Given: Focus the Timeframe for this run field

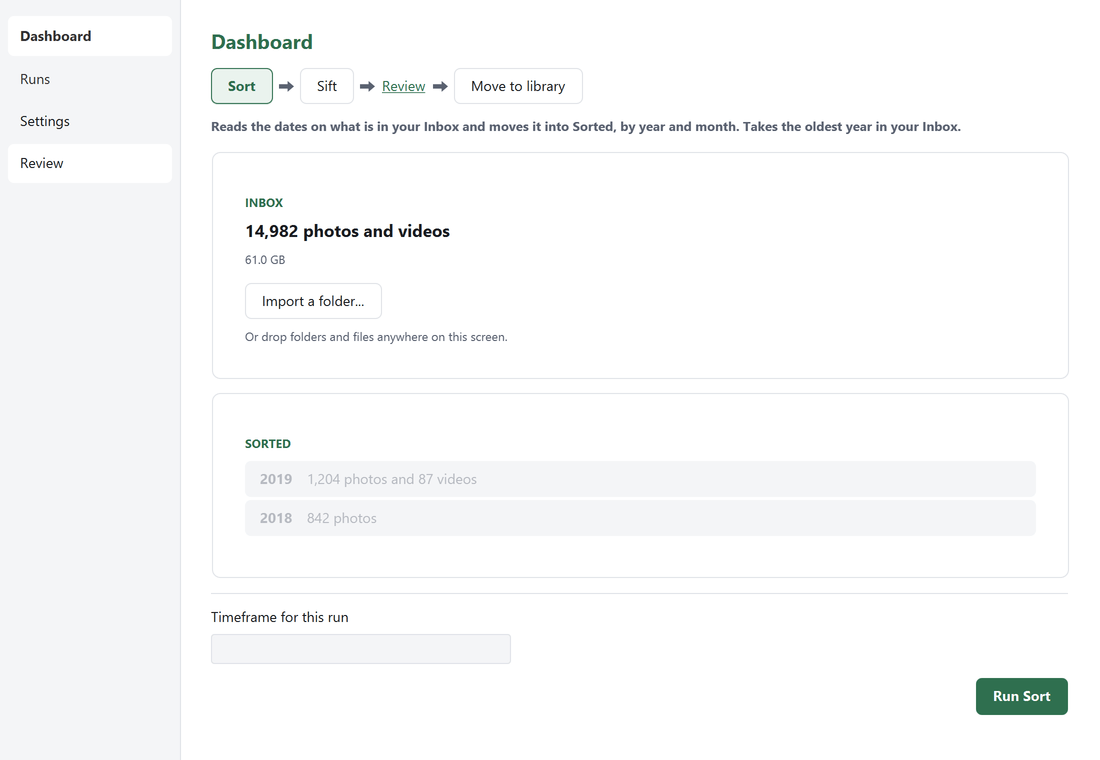Looking at the screenshot, I should click(361, 649).
